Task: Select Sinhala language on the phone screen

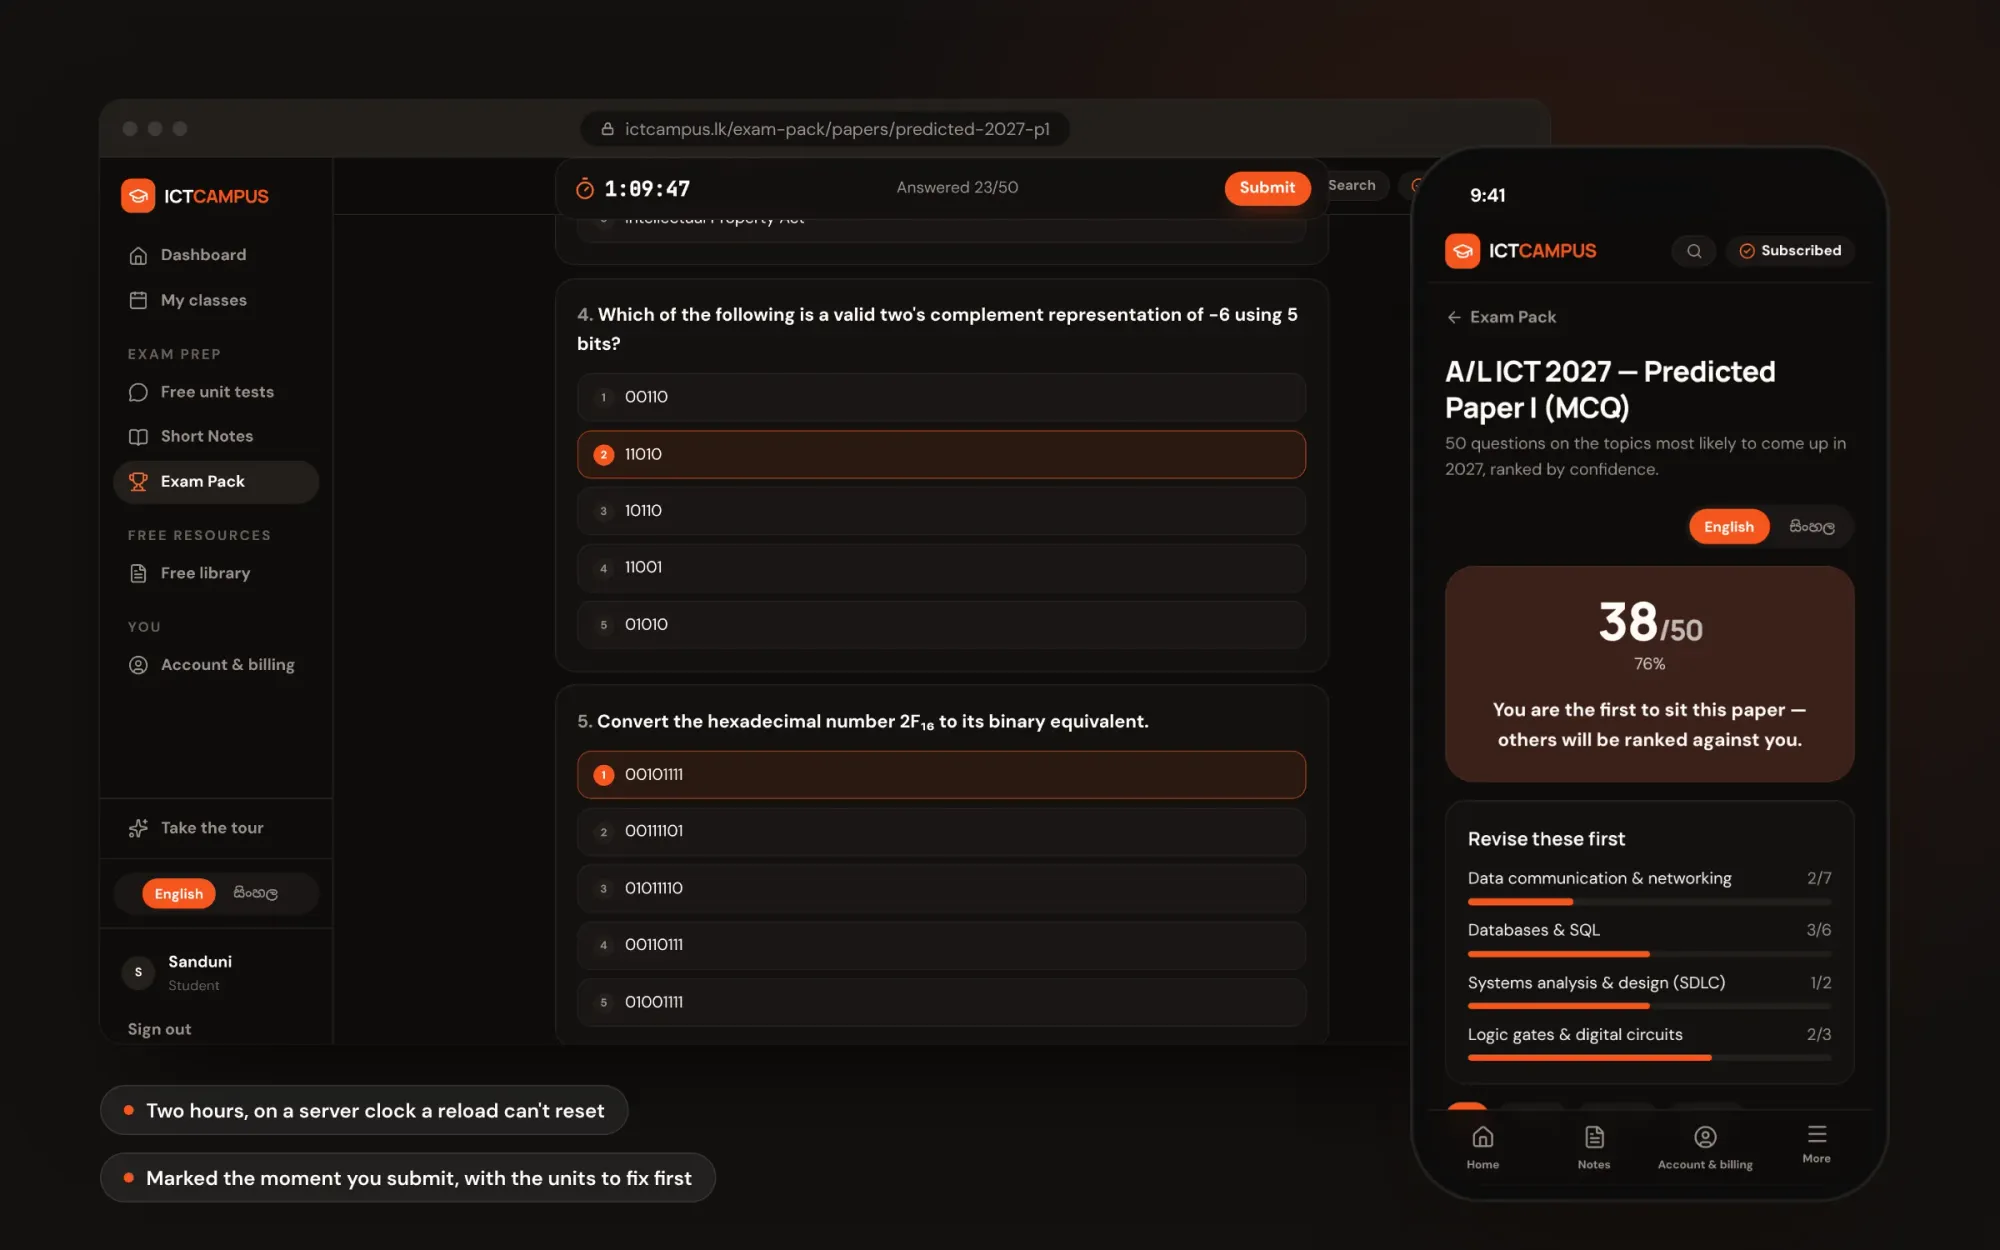Action: pyautogui.click(x=1811, y=526)
